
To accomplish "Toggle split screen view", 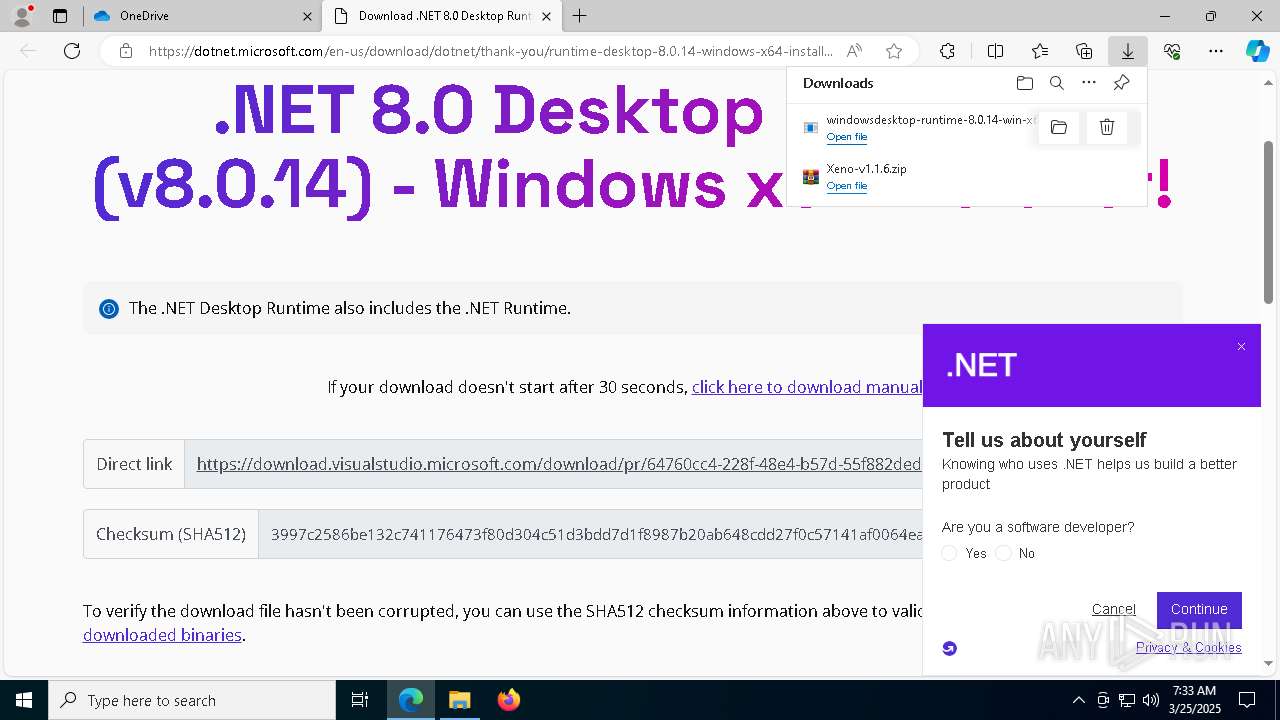I will tap(995, 51).
